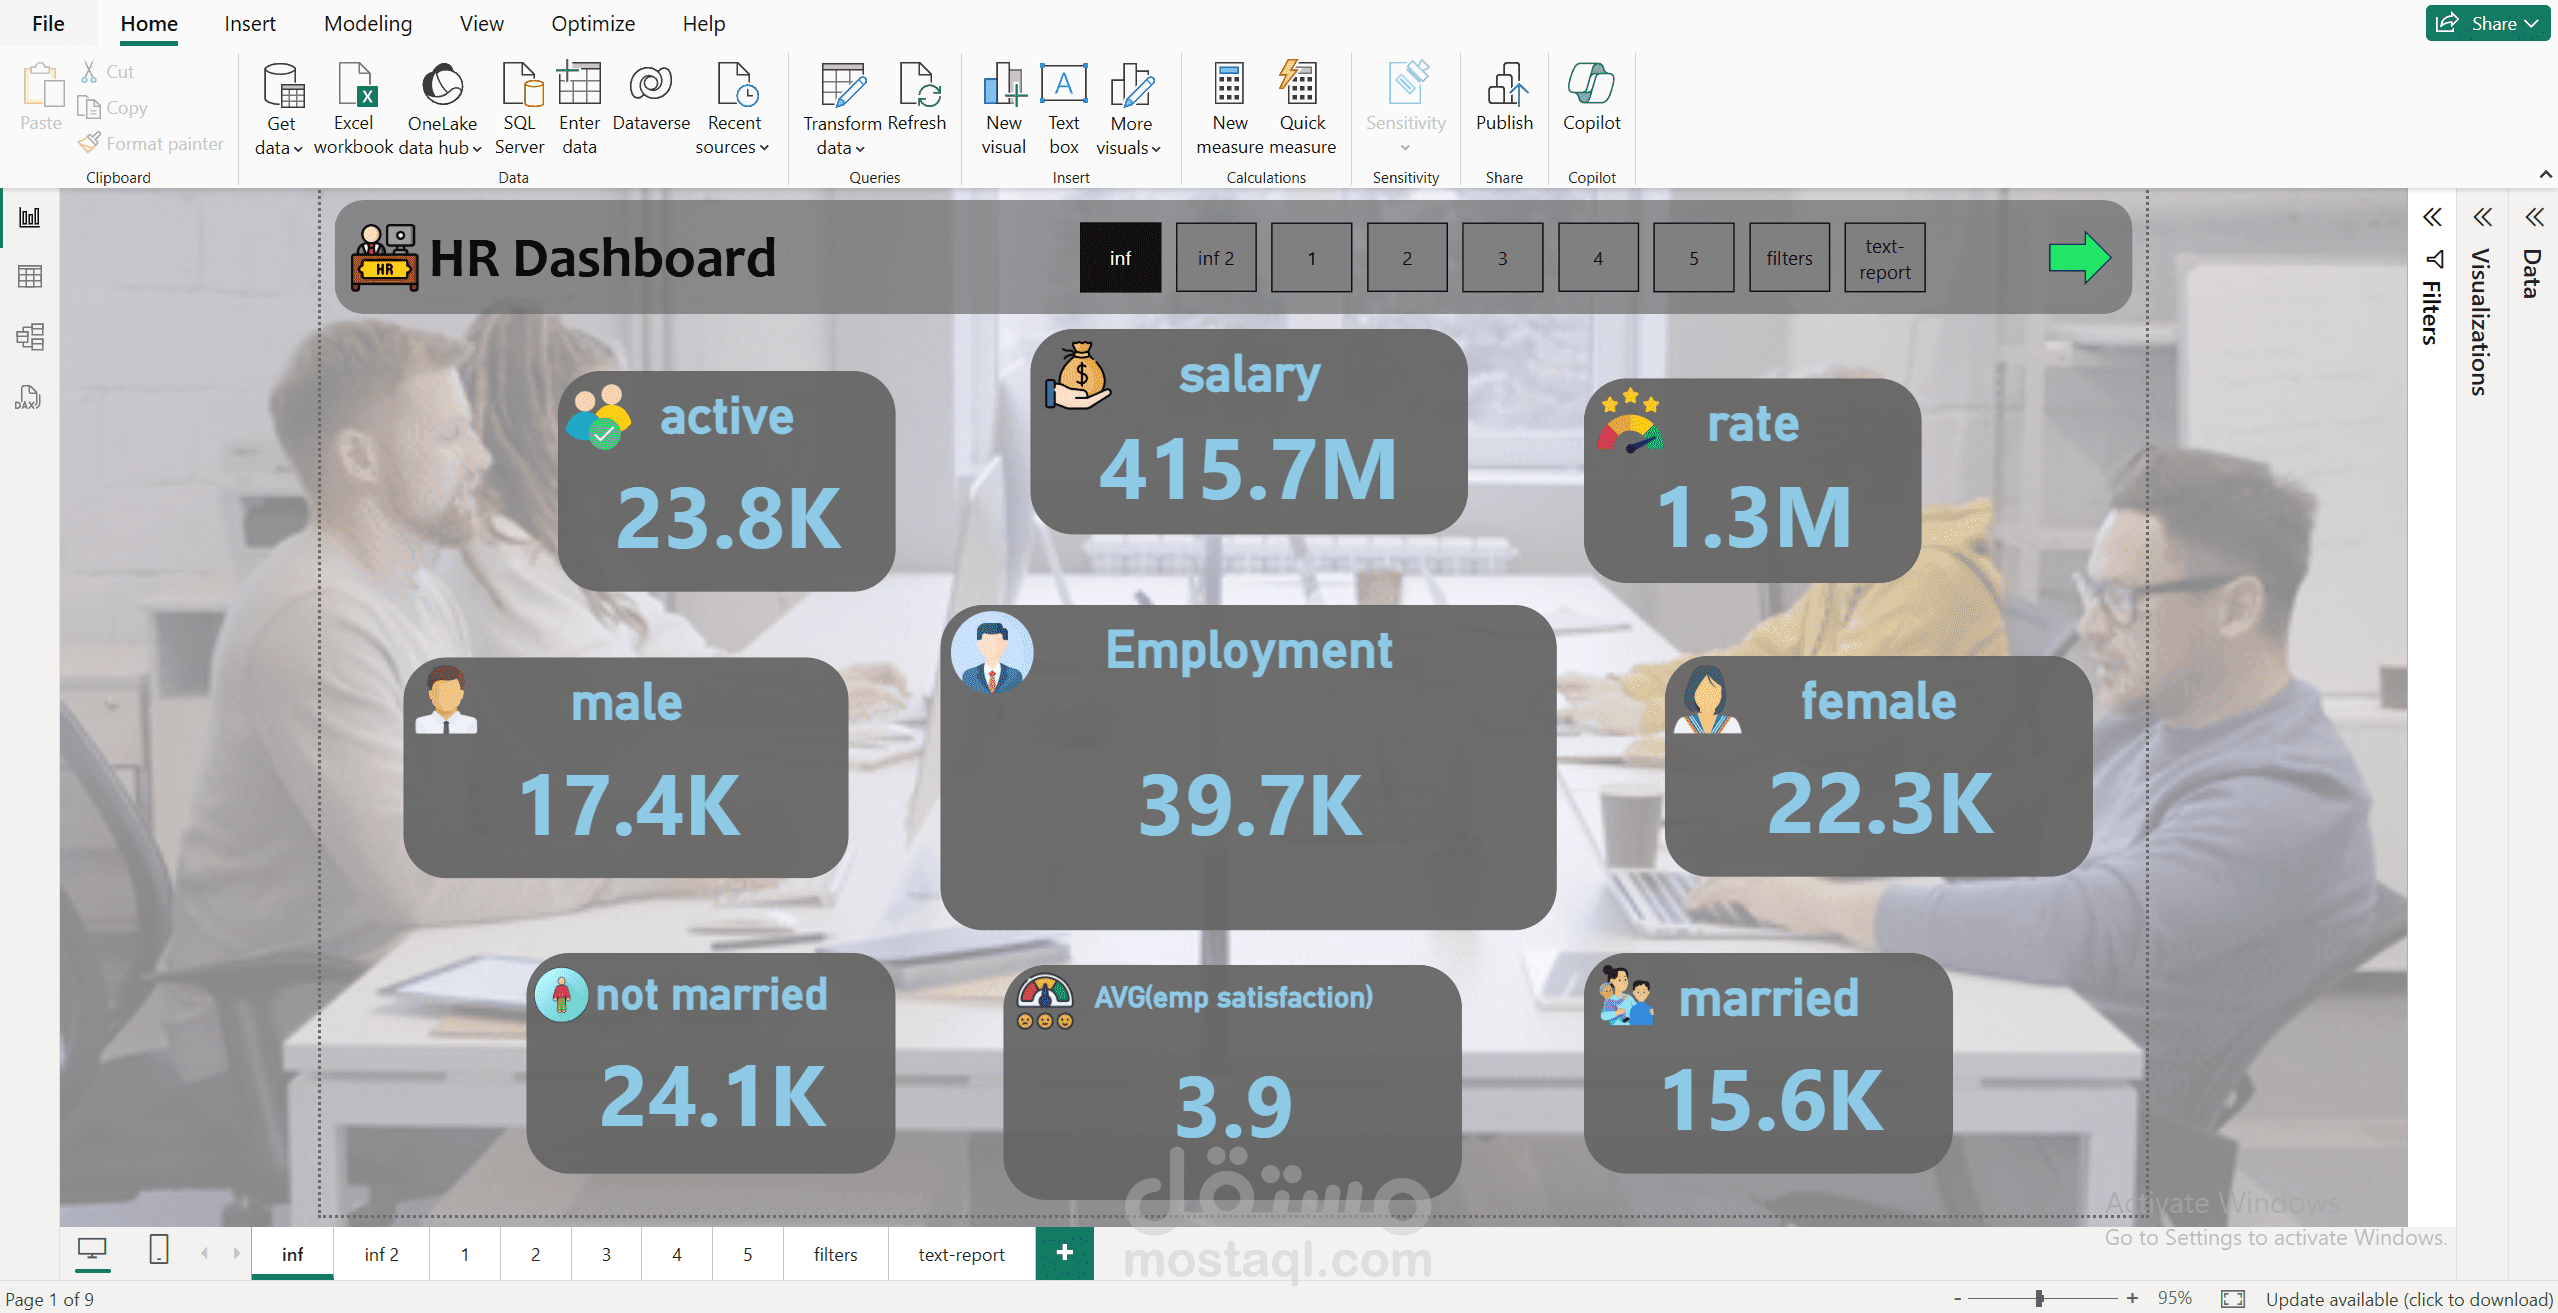
Task: Expand Transform data dropdown arrow
Action: 859,149
